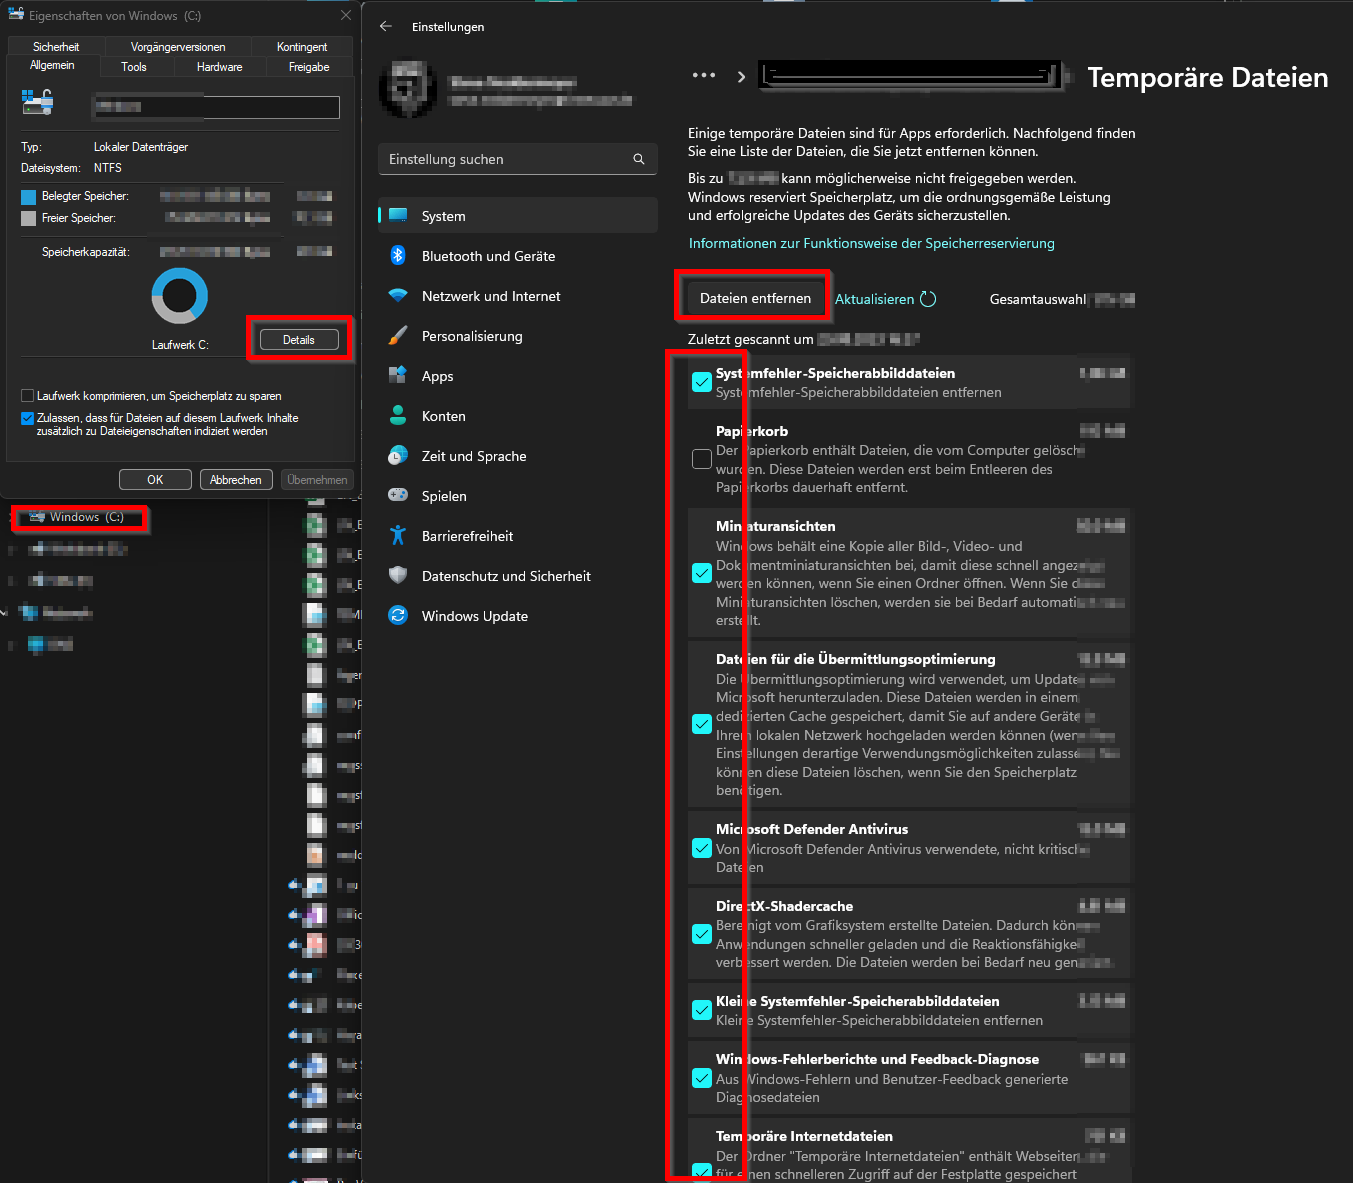Open Zeit und Sprache settings
Screen dimensions: 1353x1183
pyautogui.click(x=517, y=456)
